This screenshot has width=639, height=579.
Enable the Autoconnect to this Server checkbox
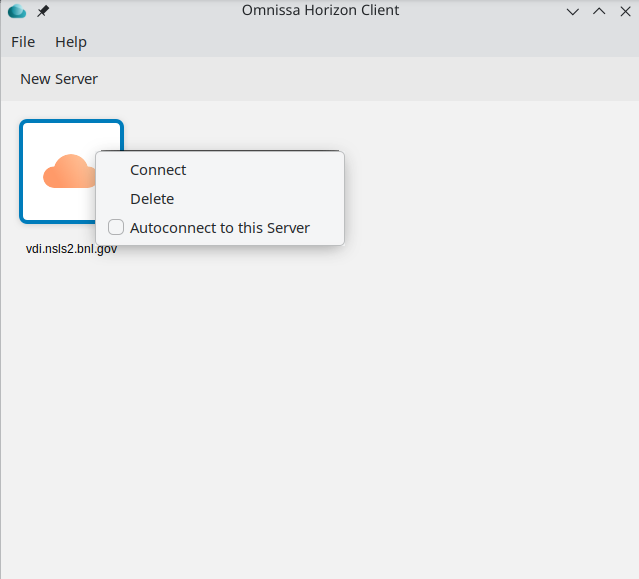(116, 227)
